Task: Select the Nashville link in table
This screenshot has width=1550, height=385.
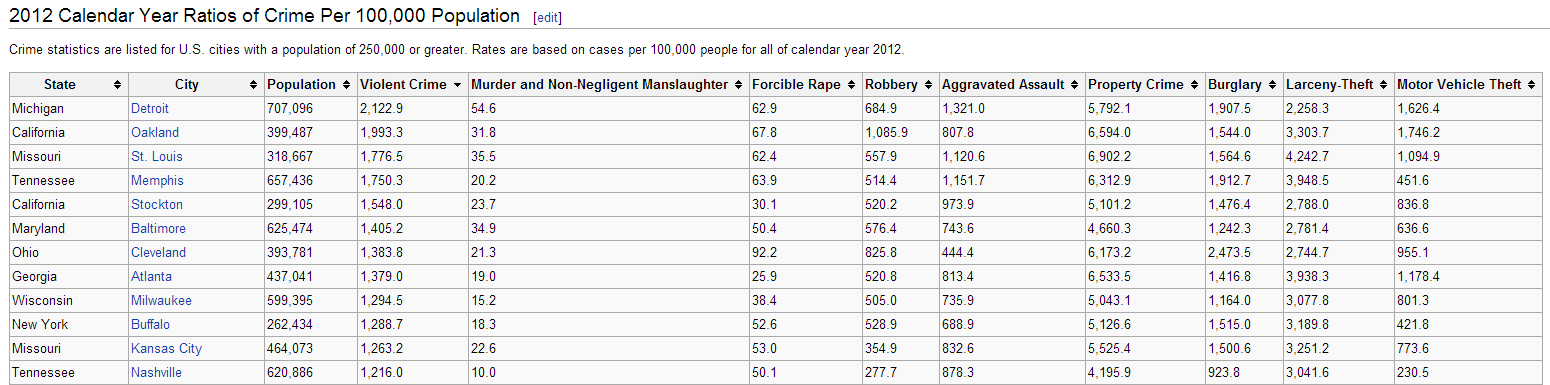Action: click(156, 372)
